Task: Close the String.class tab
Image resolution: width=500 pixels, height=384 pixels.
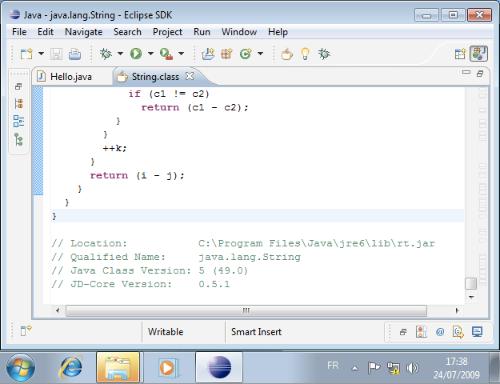Action: pyautogui.click(x=190, y=76)
